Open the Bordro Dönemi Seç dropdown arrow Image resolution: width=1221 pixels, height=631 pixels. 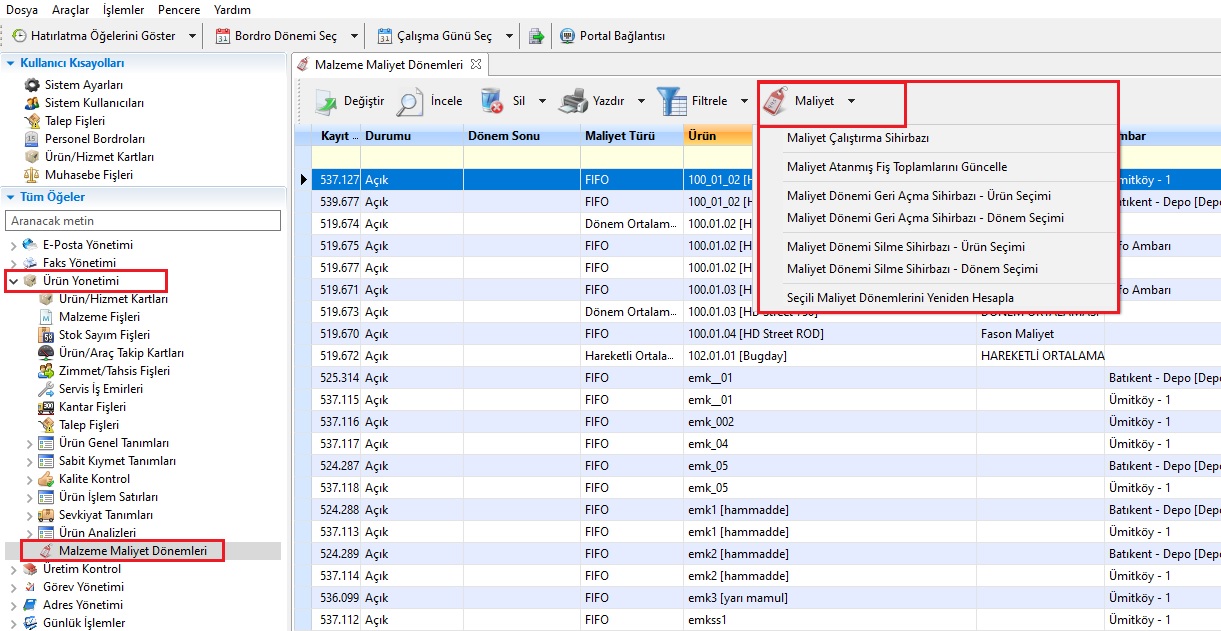(x=354, y=36)
